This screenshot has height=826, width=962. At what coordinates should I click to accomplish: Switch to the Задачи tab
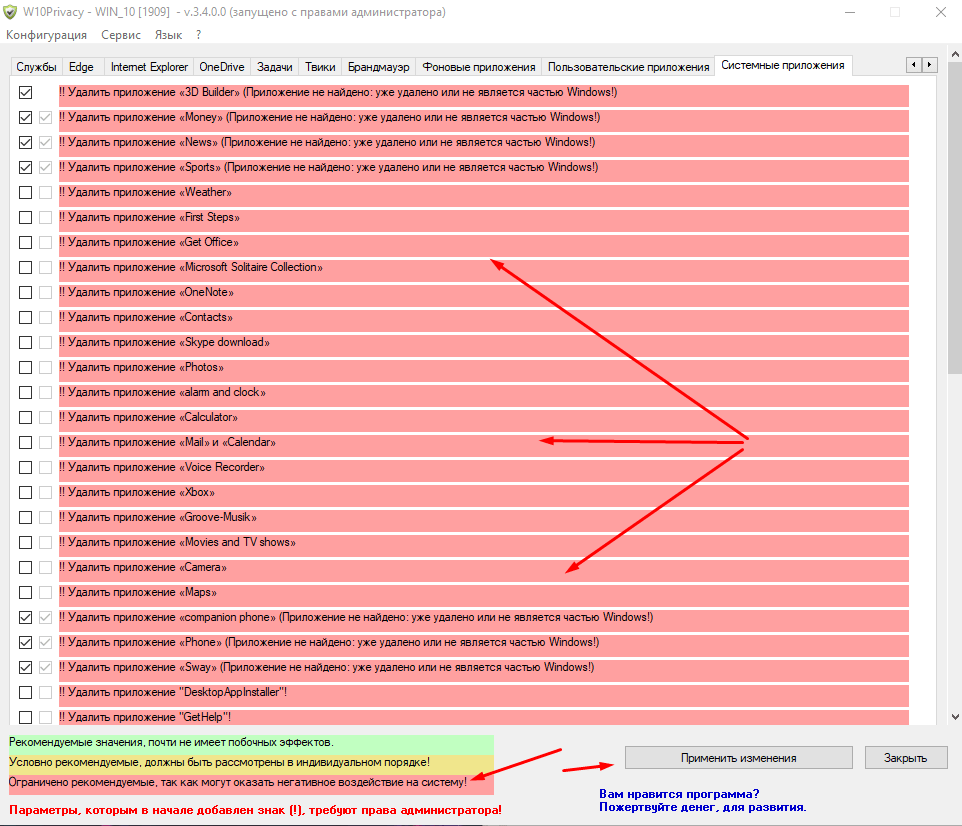click(274, 67)
